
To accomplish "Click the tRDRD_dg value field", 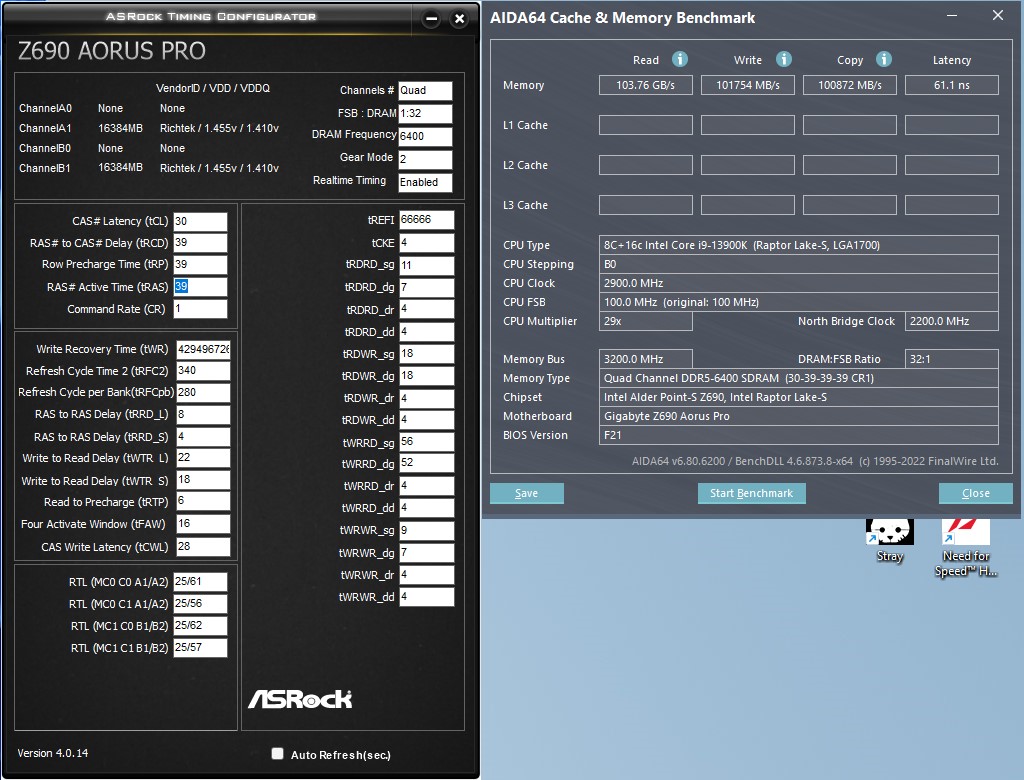I will click(426, 287).
